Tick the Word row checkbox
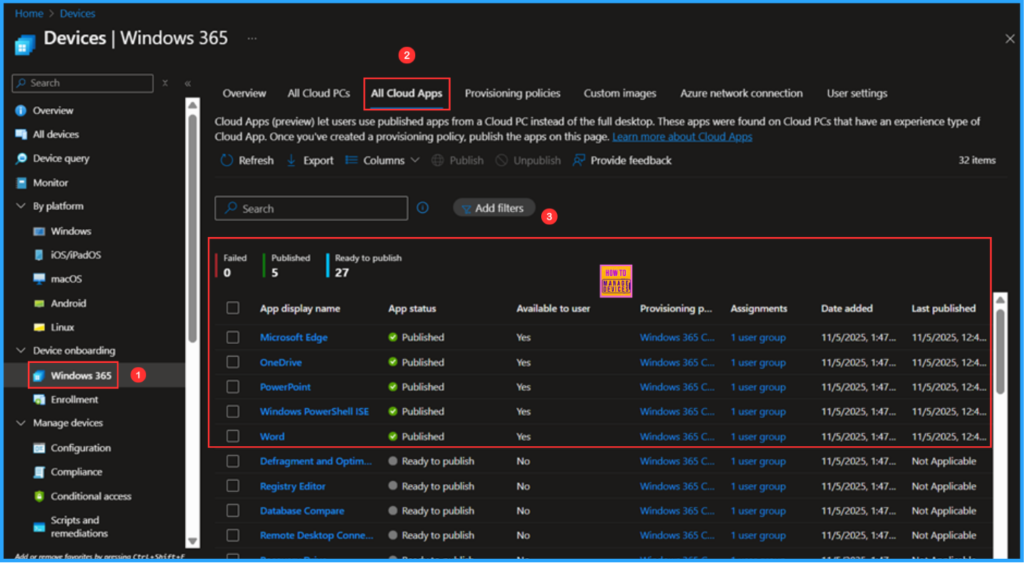 [x=232, y=436]
